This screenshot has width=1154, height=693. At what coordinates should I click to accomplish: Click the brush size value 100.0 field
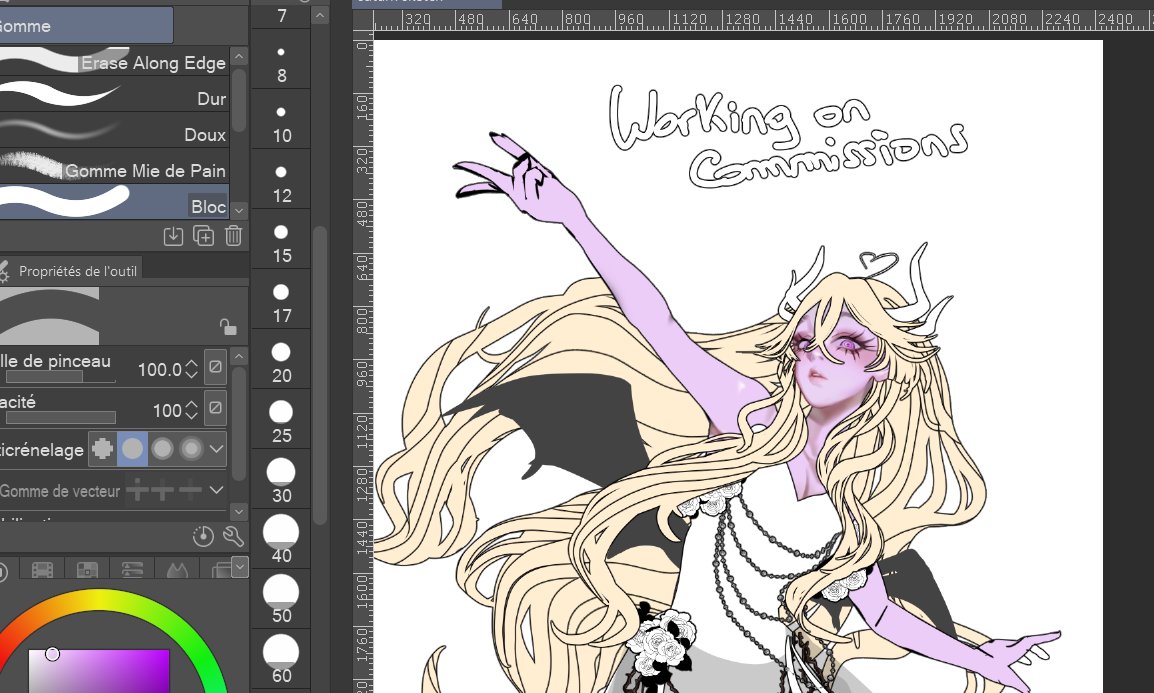(159, 369)
